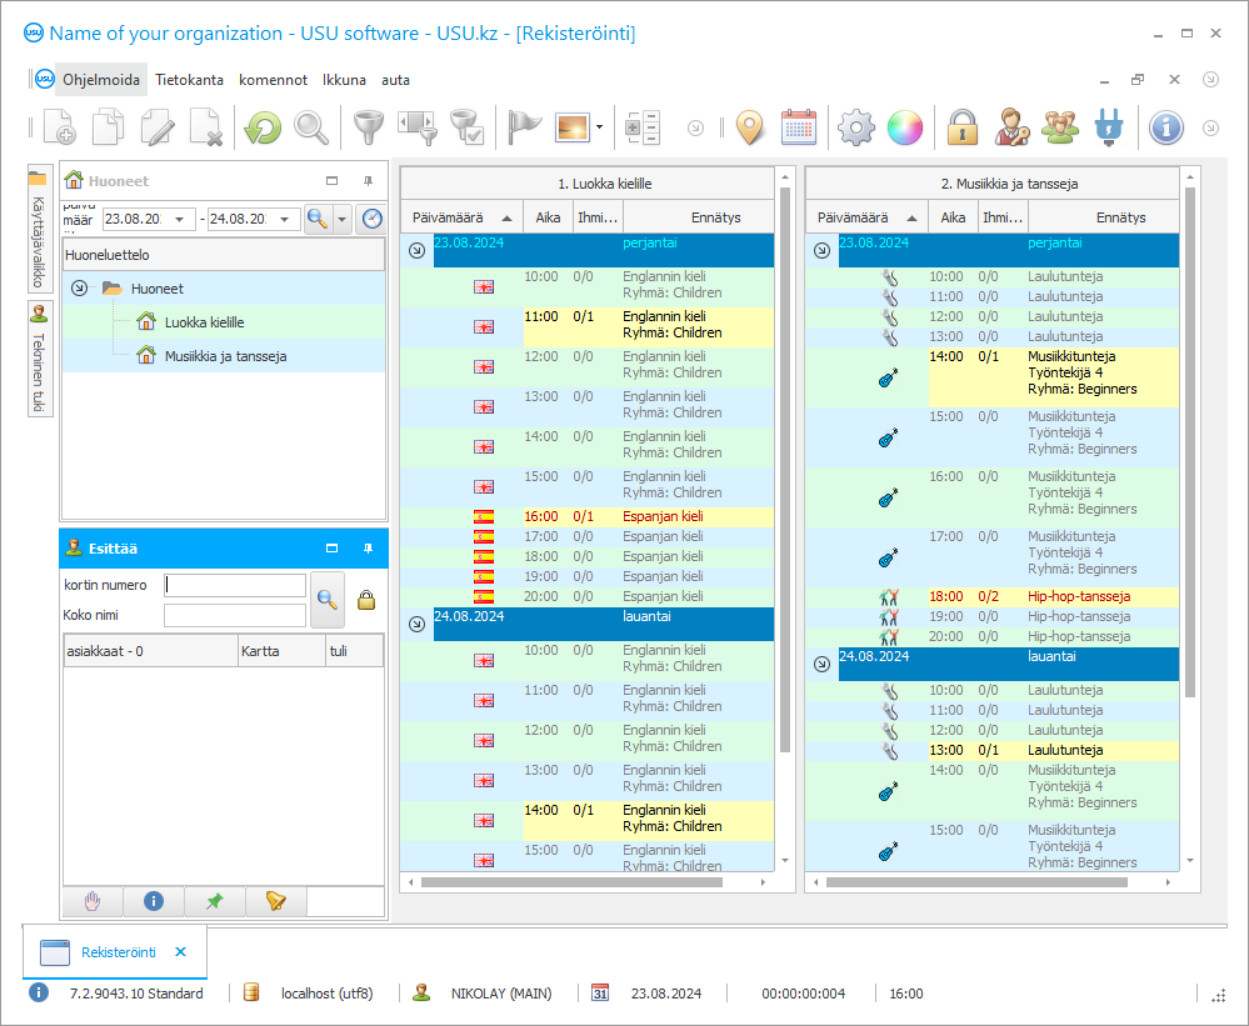Open the Ikkuna menu
The image size is (1249, 1026).
[x=344, y=80]
